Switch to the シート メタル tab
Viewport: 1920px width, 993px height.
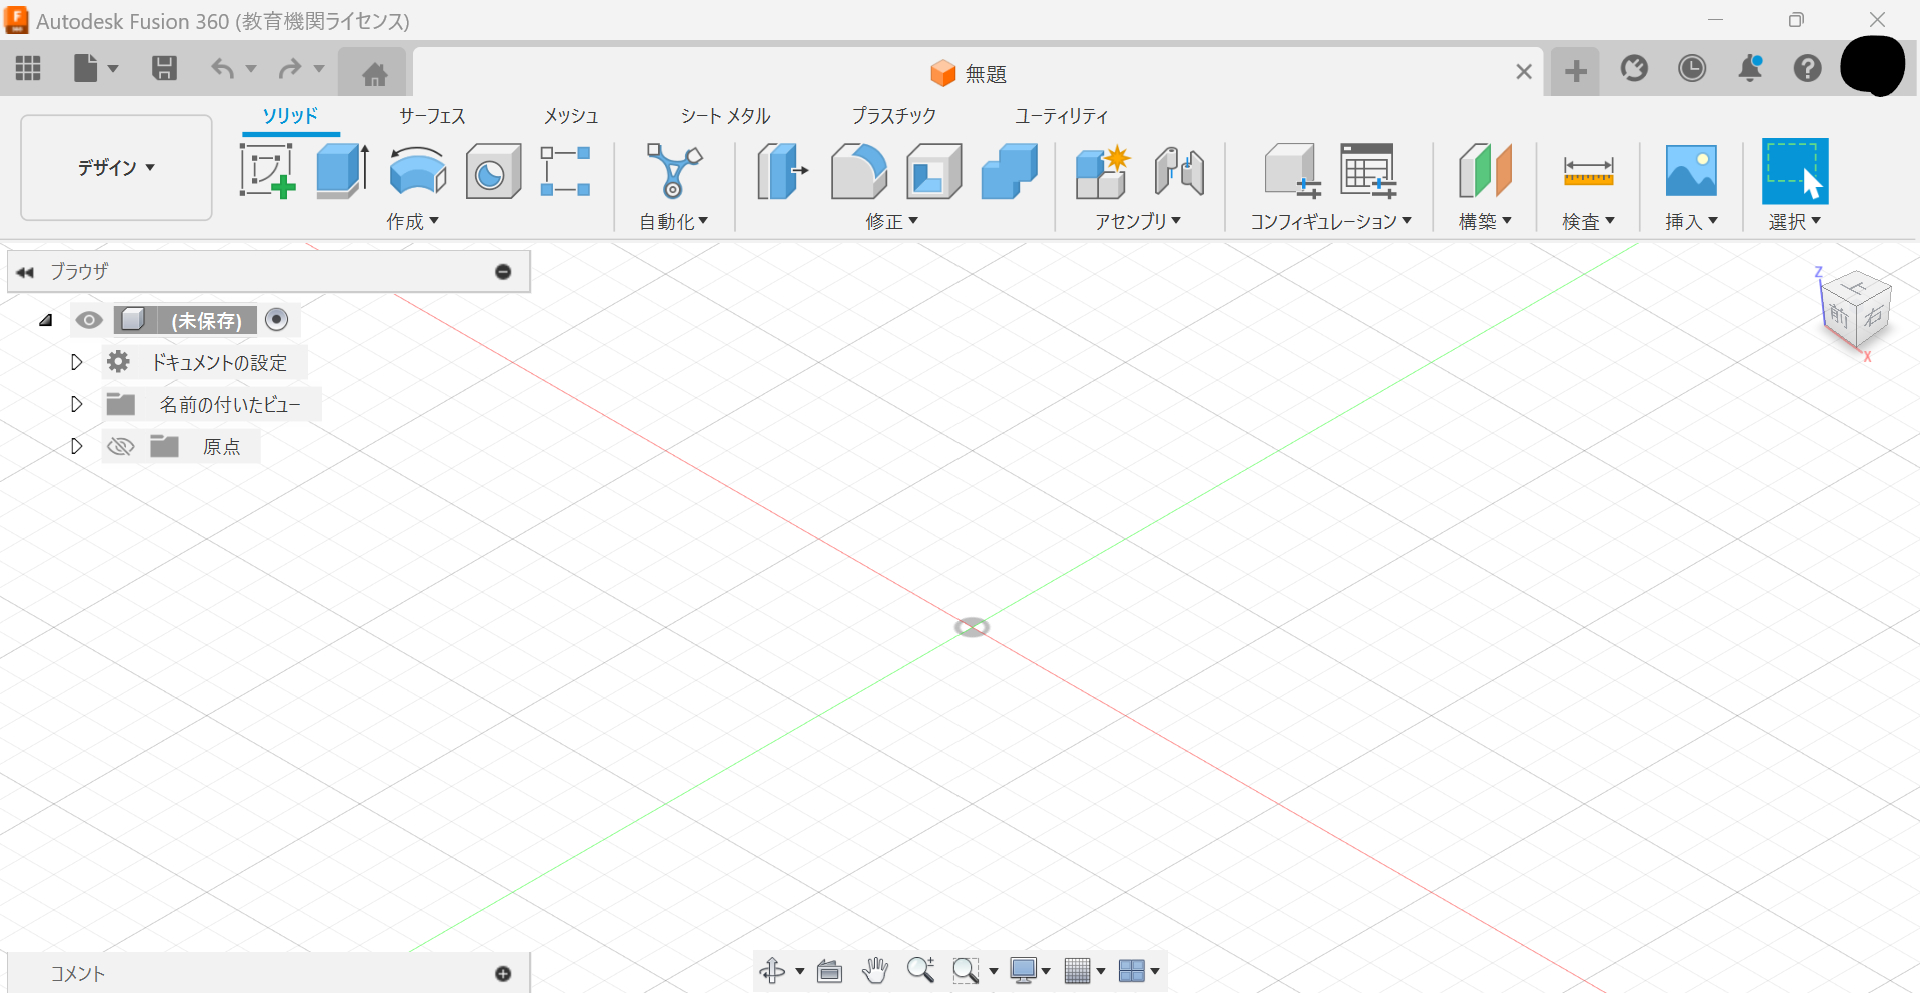coord(725,116)
